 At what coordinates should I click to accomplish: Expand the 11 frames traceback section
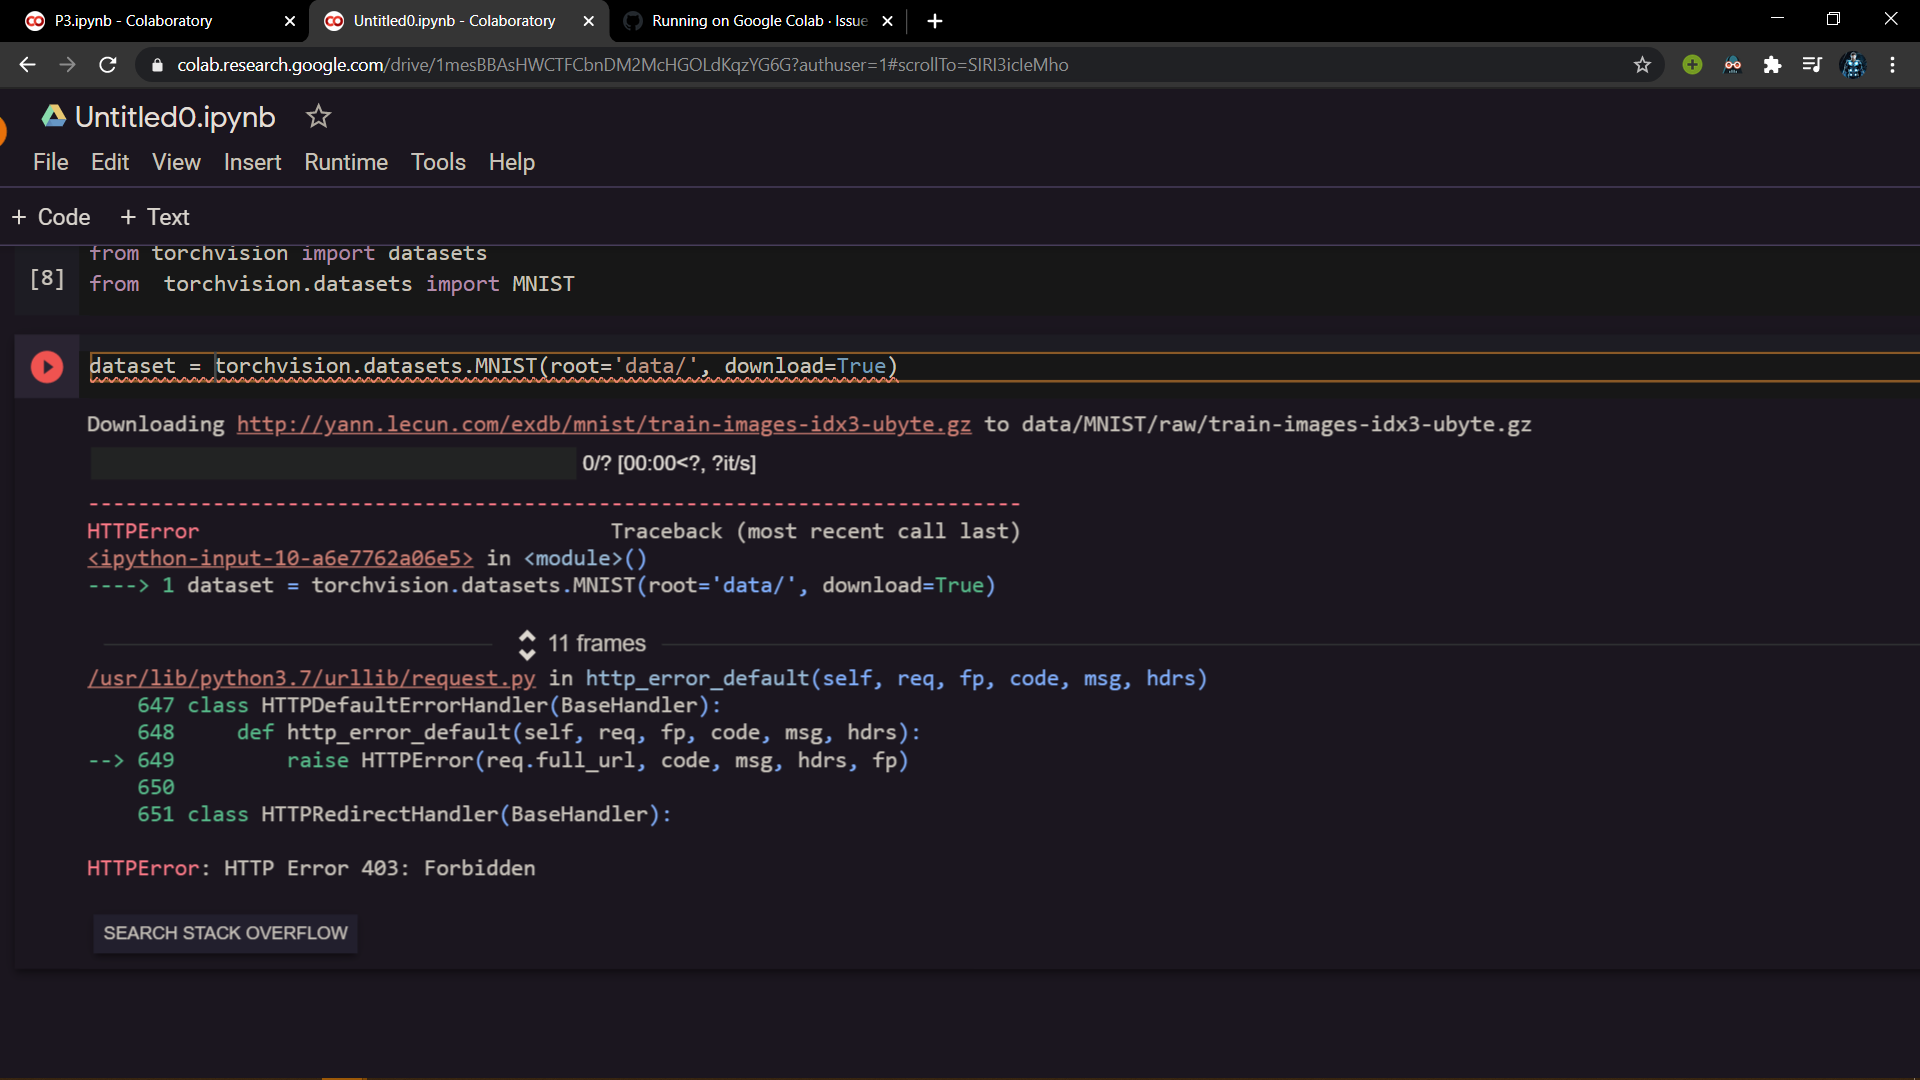click(x=582, y=644)
